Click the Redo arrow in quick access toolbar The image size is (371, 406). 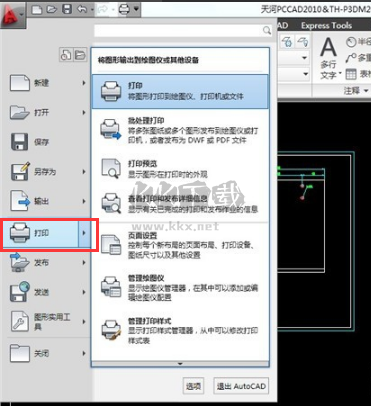(103, 9)
